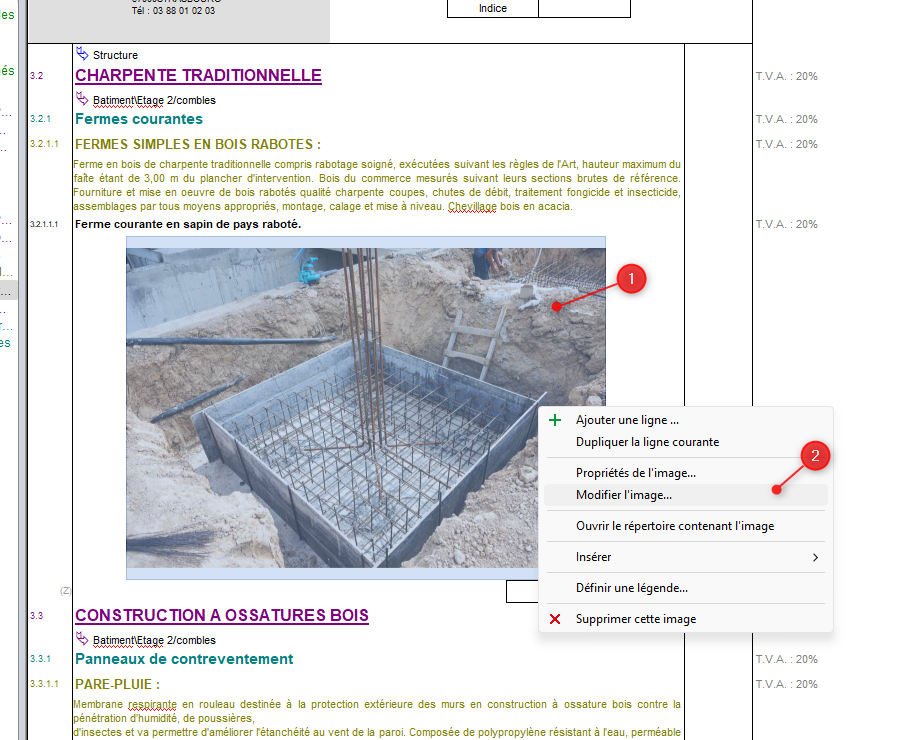Click the icon before Batiment\Etage under CONSTRUCTION A OSSATURES BOIS
This screenshot has height=740, width=915.
click(x=82, y=639)
